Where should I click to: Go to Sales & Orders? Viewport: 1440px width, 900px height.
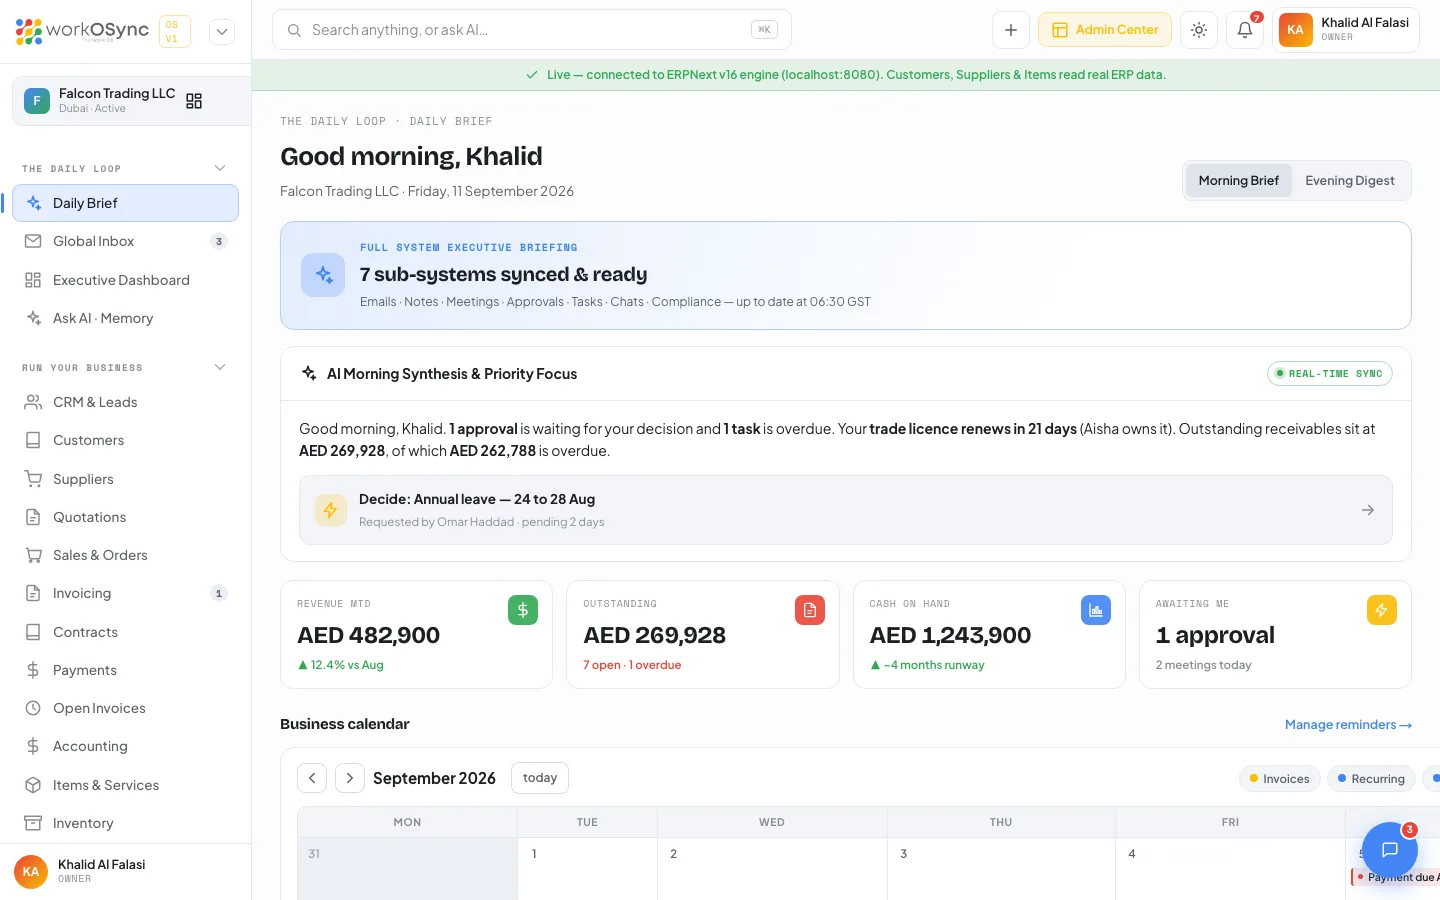(x=125, y=555)
